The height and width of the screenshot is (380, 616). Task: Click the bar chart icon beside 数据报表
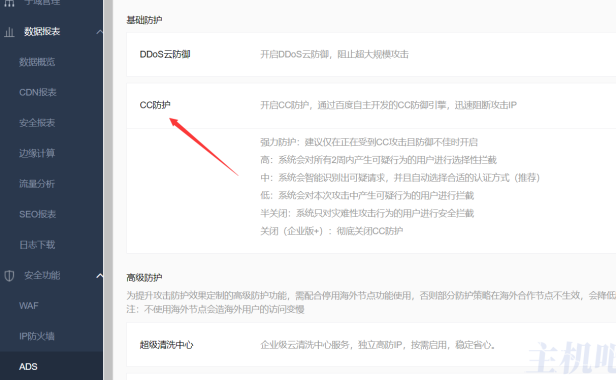tap(9, 32)
